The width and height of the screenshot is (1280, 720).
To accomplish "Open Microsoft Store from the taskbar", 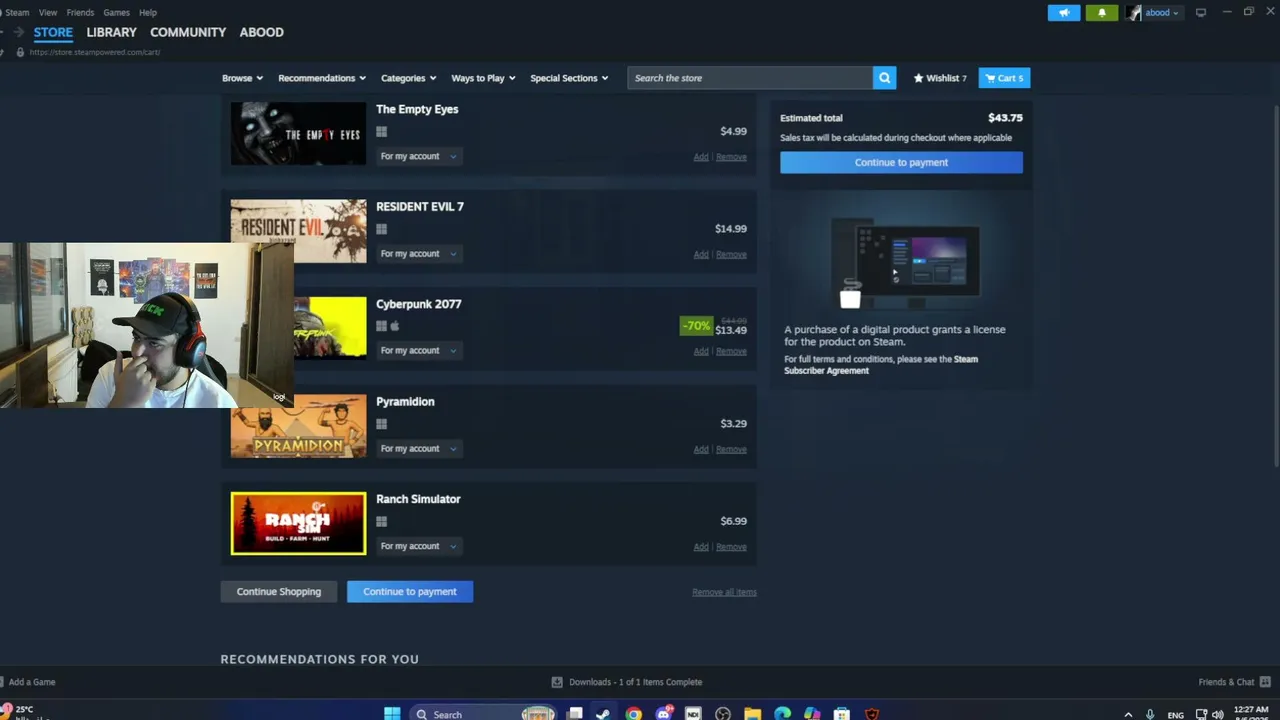I will click(842, 714).
